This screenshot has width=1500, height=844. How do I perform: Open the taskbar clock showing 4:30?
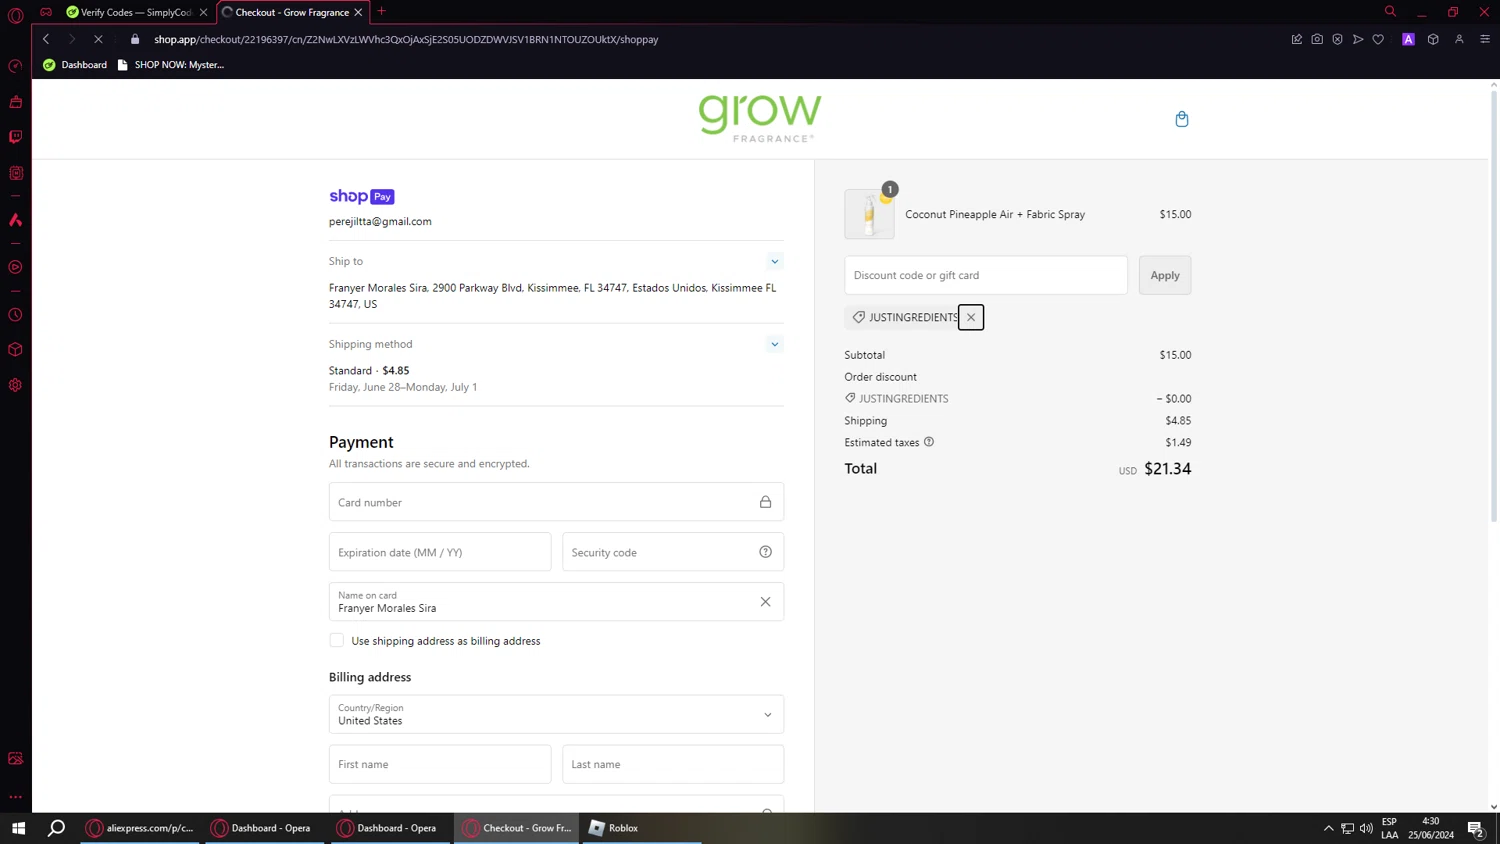click(1431, 828)
